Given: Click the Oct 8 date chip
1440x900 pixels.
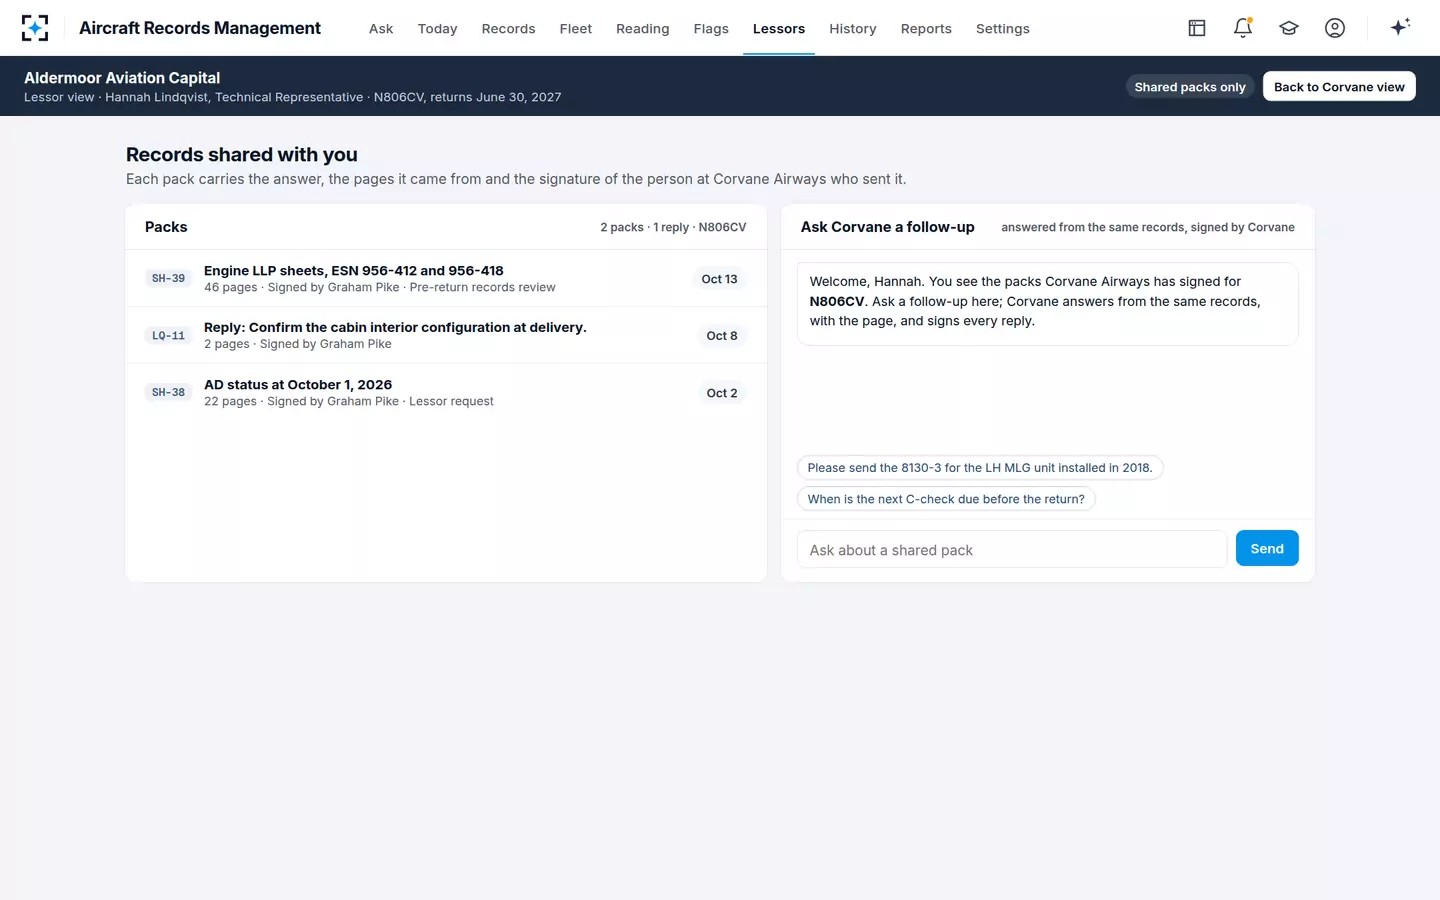Looking at the screenshot, I should [722, 336].
